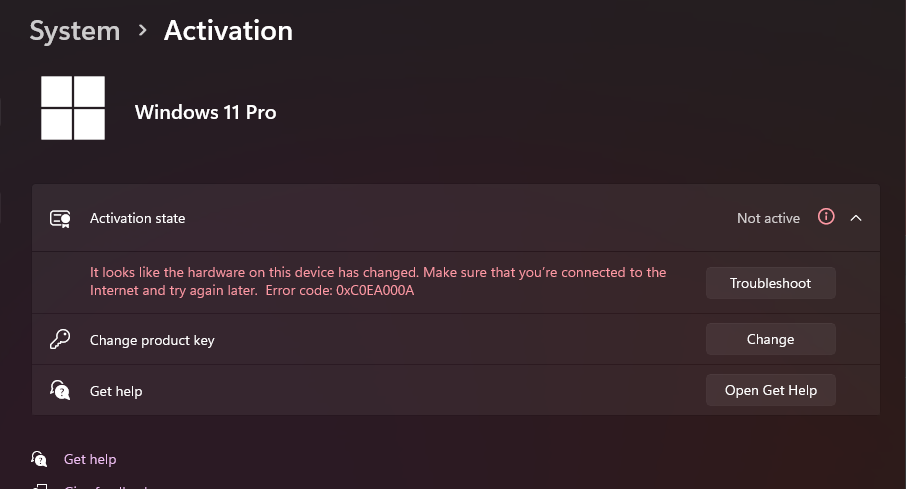Click the help icon beside bottom Get help link
The width and height of the screenshot is (906, 489).
point(39,459)
